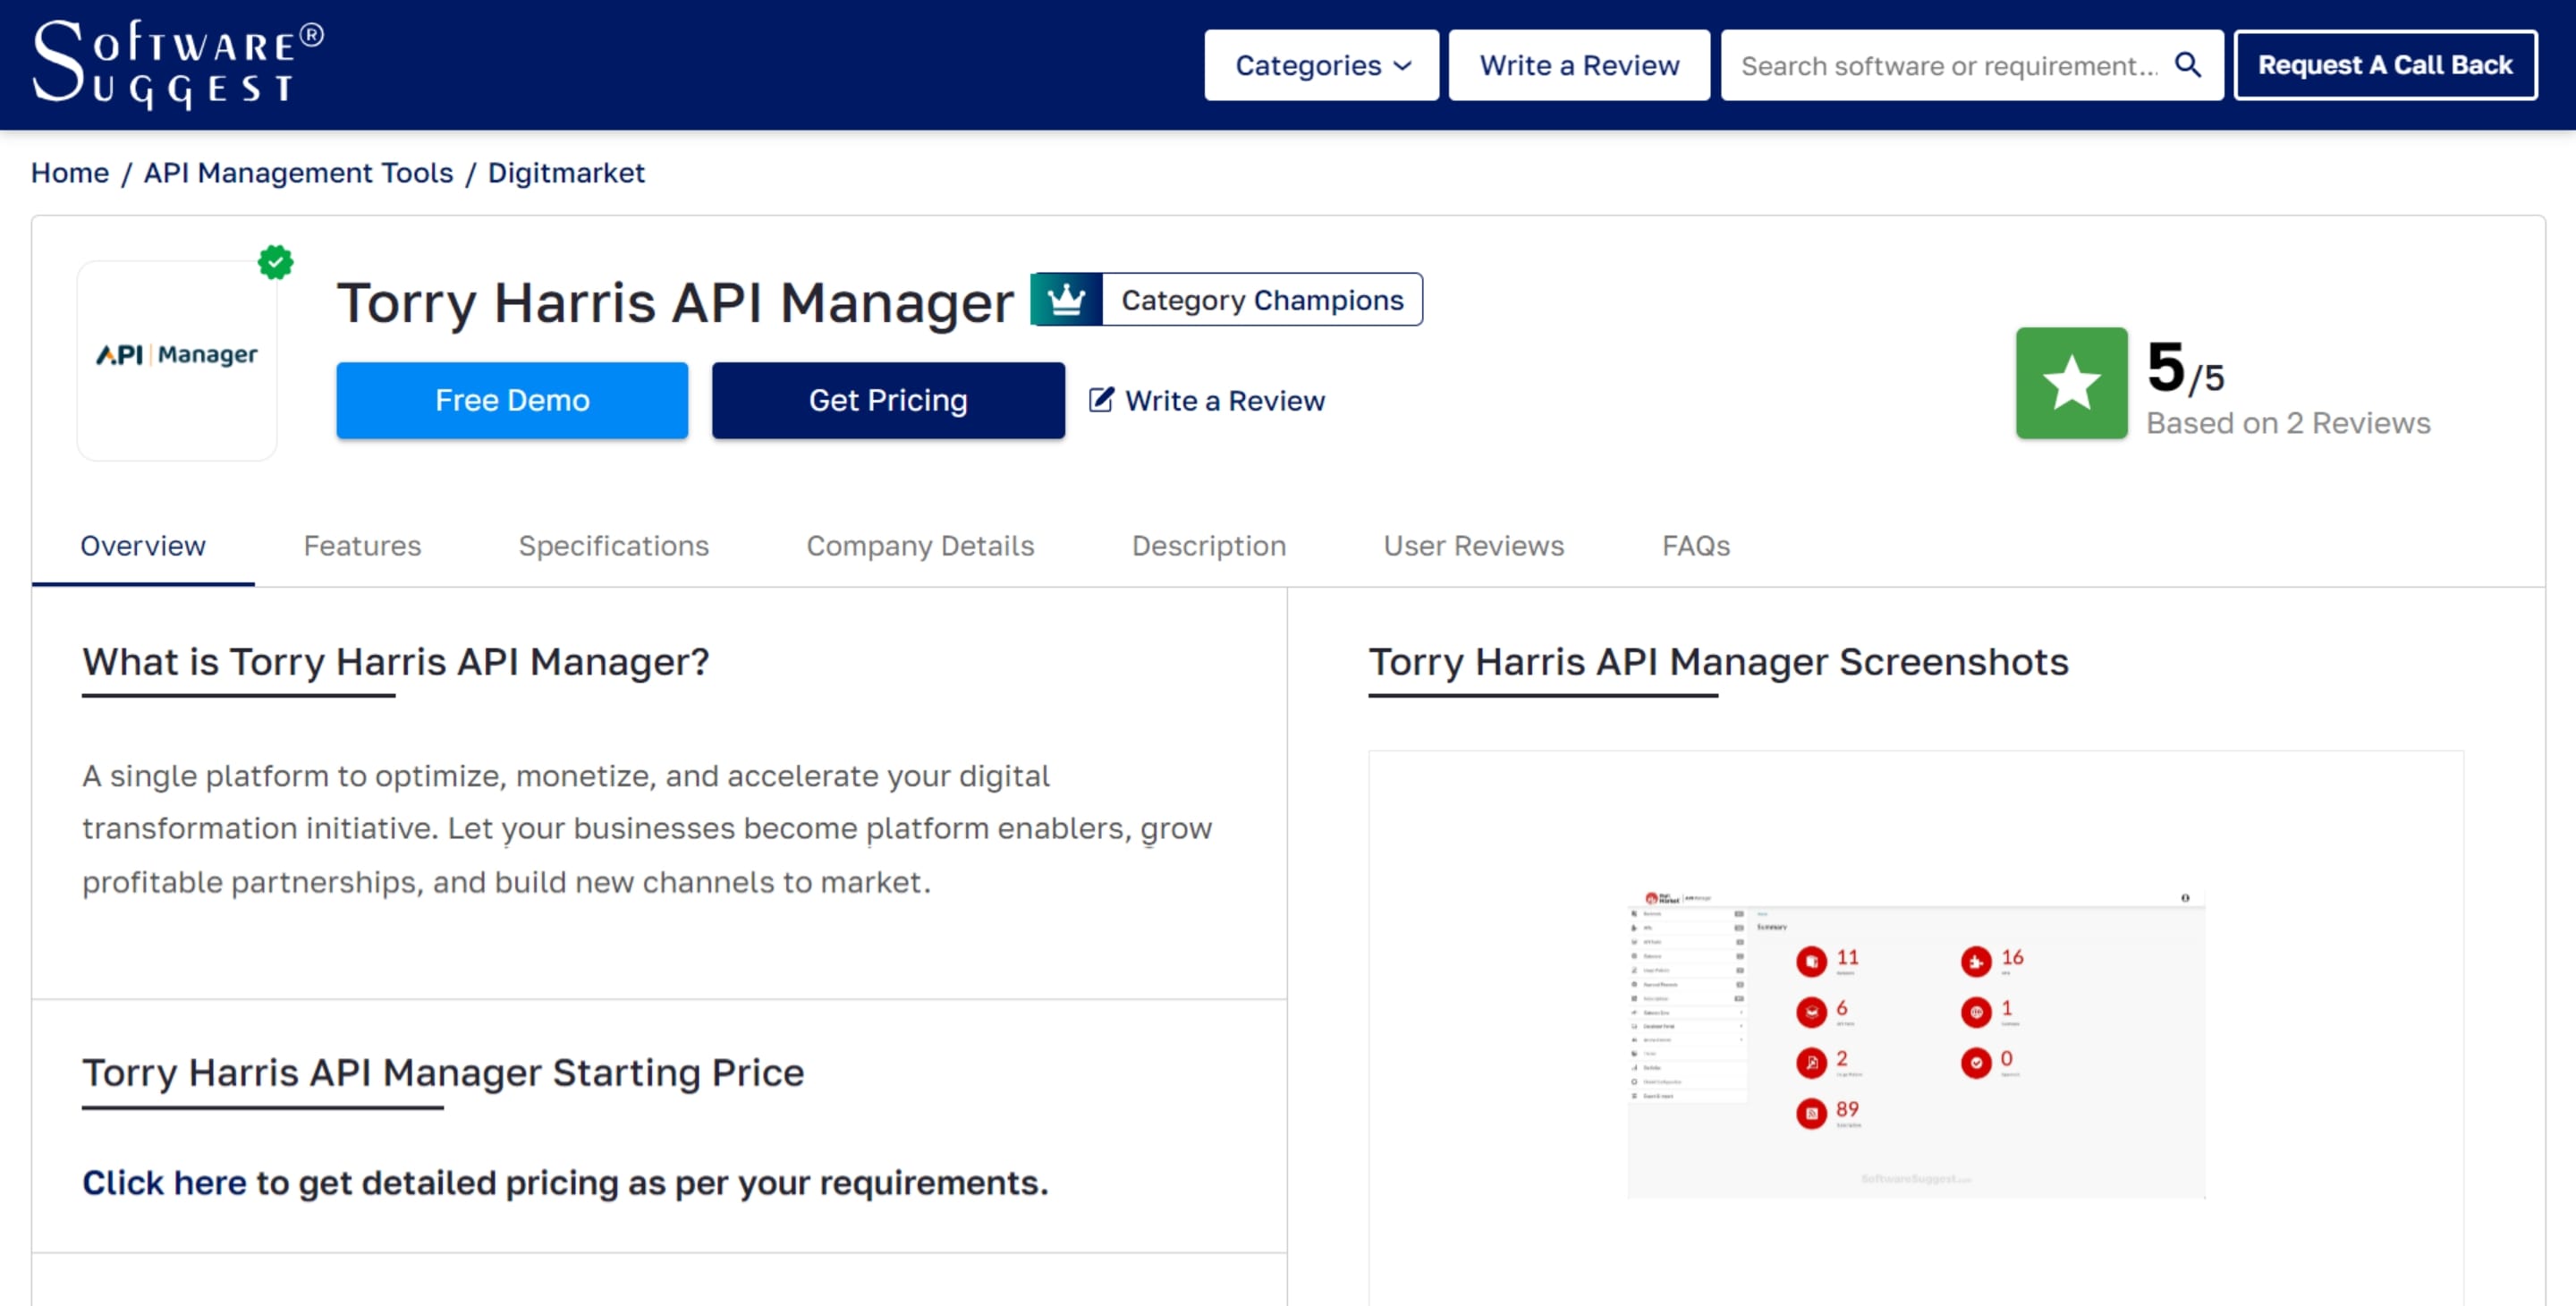The image size is (2576, 1306).
Task: Open API Management Tools breadcrumb
Action: tap(298, 173)
